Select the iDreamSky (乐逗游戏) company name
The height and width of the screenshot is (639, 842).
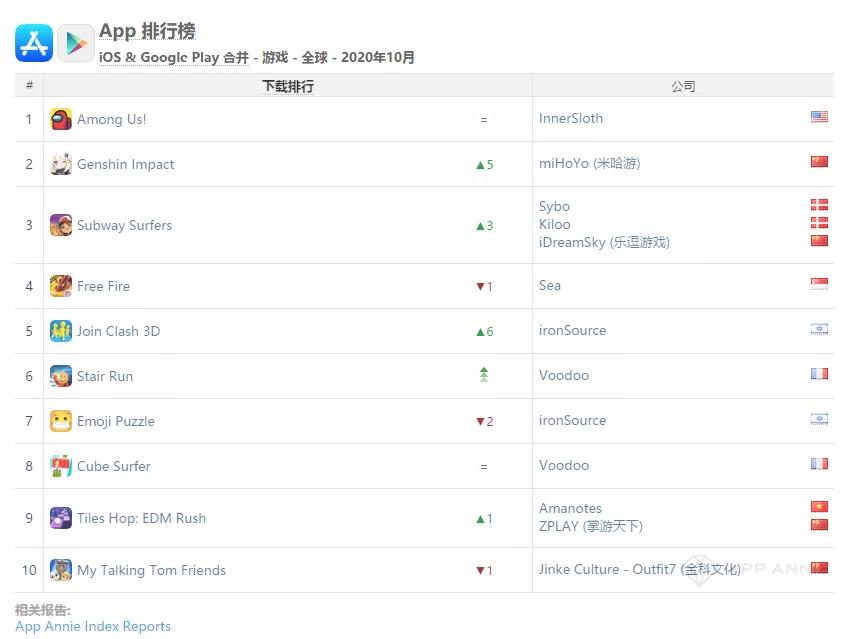(x=604, y=242)
